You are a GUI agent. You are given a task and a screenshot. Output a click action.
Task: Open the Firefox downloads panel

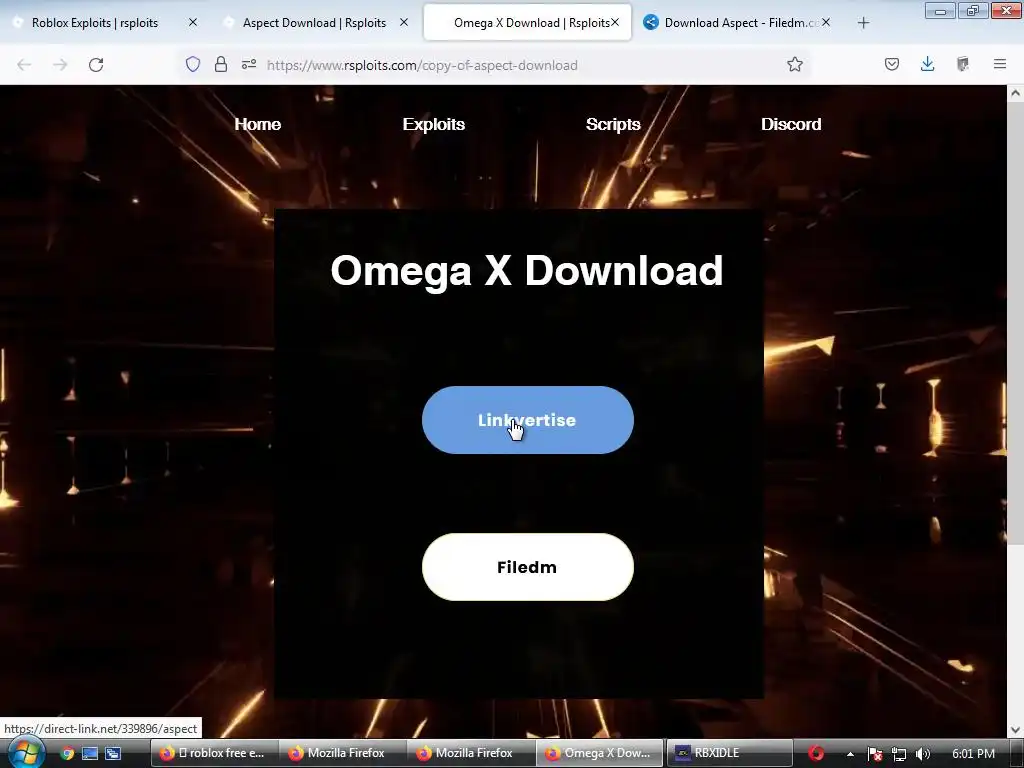[927, 64]
